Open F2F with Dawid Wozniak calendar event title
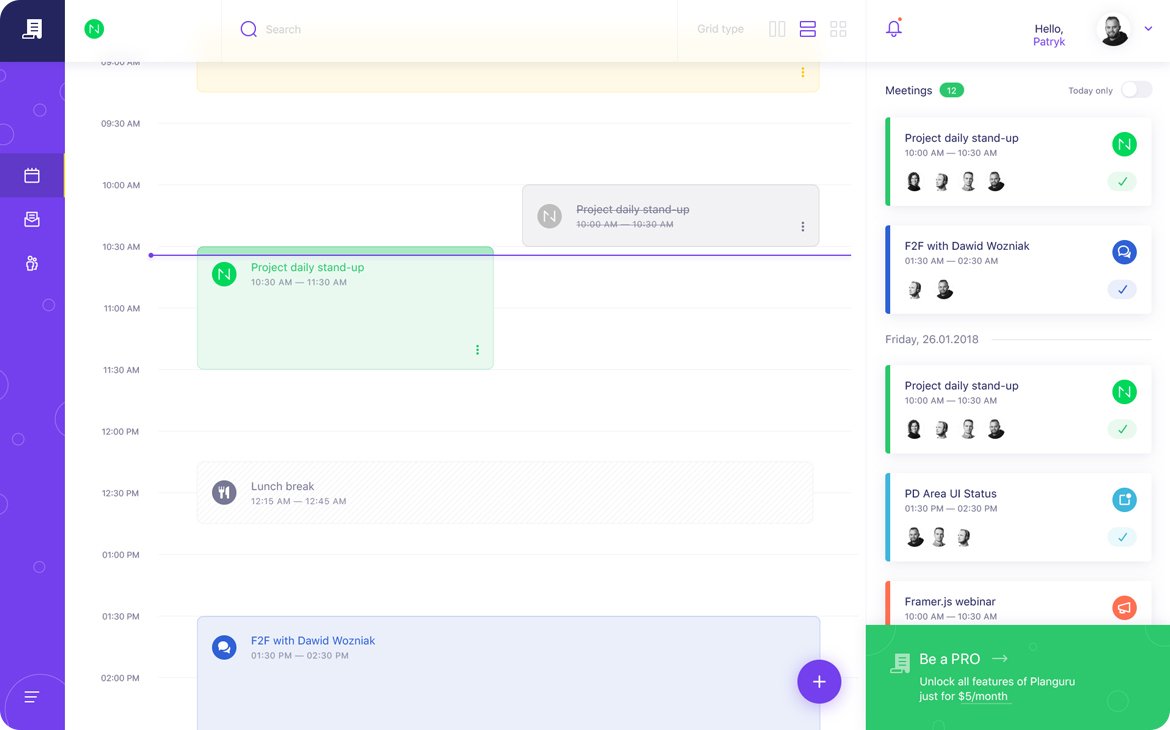This screenshot has width=1170, height=730. [x=313, y=640]
